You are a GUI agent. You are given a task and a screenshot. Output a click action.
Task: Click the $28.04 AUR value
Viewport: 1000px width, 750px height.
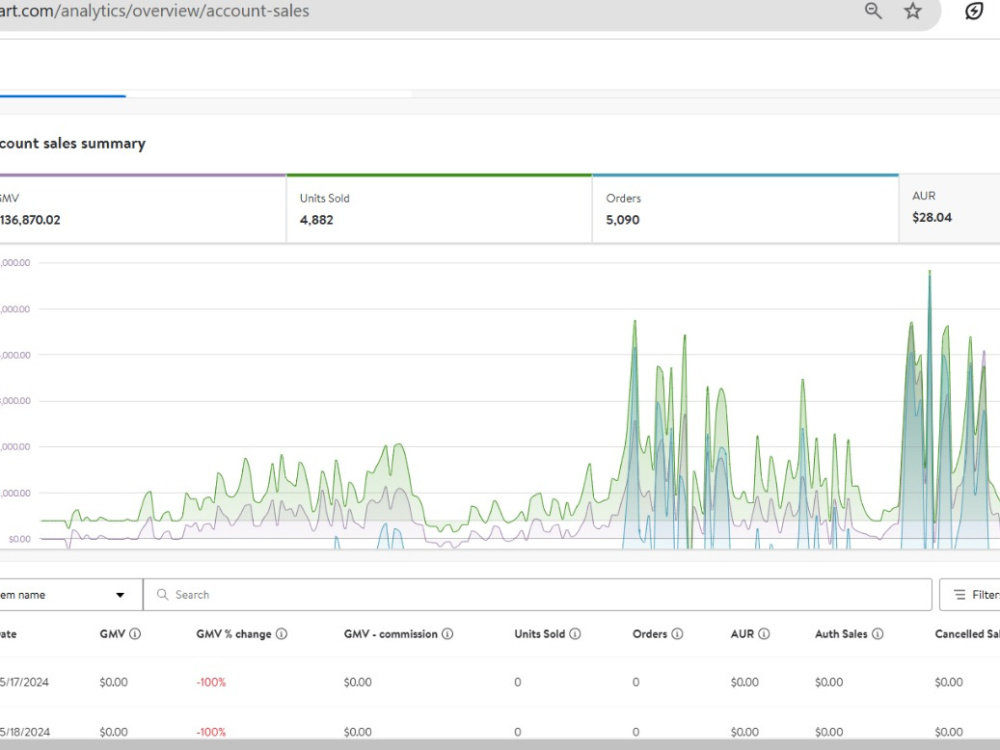pos(932,217)
